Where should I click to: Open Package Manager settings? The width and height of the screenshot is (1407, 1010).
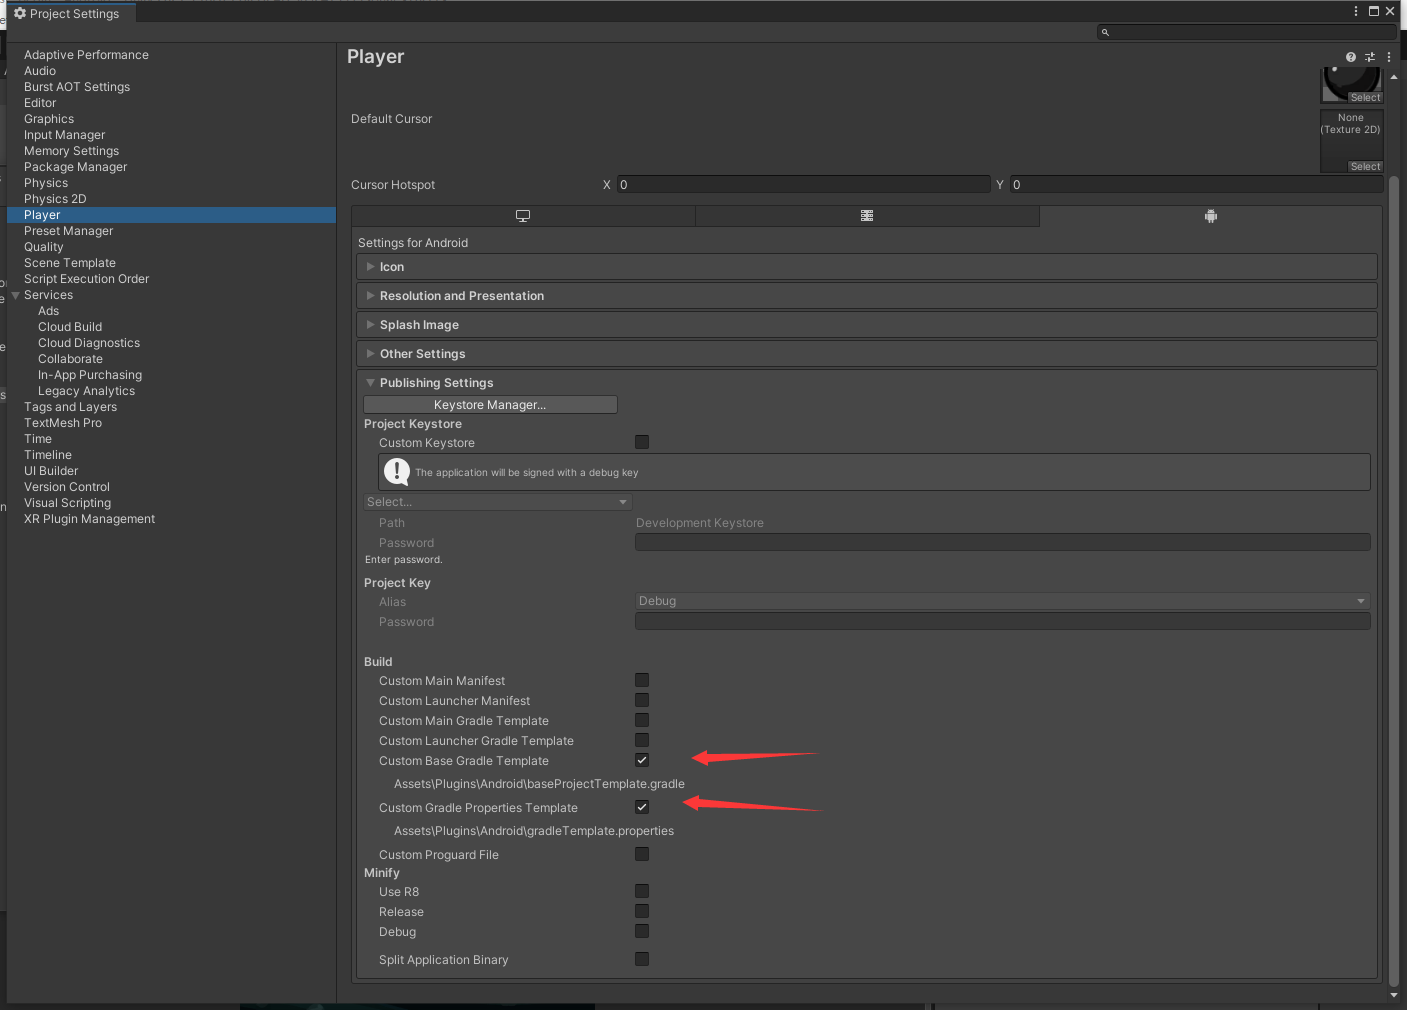[75, 167]
